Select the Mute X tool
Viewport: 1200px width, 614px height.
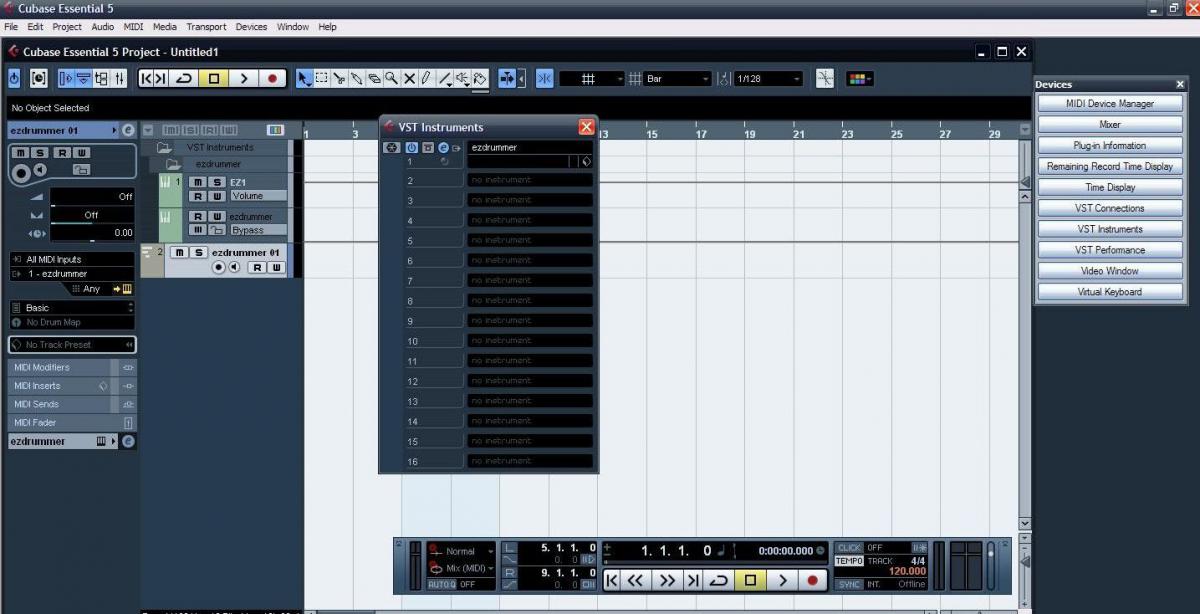pyautogui.click(x=409, y=78)
